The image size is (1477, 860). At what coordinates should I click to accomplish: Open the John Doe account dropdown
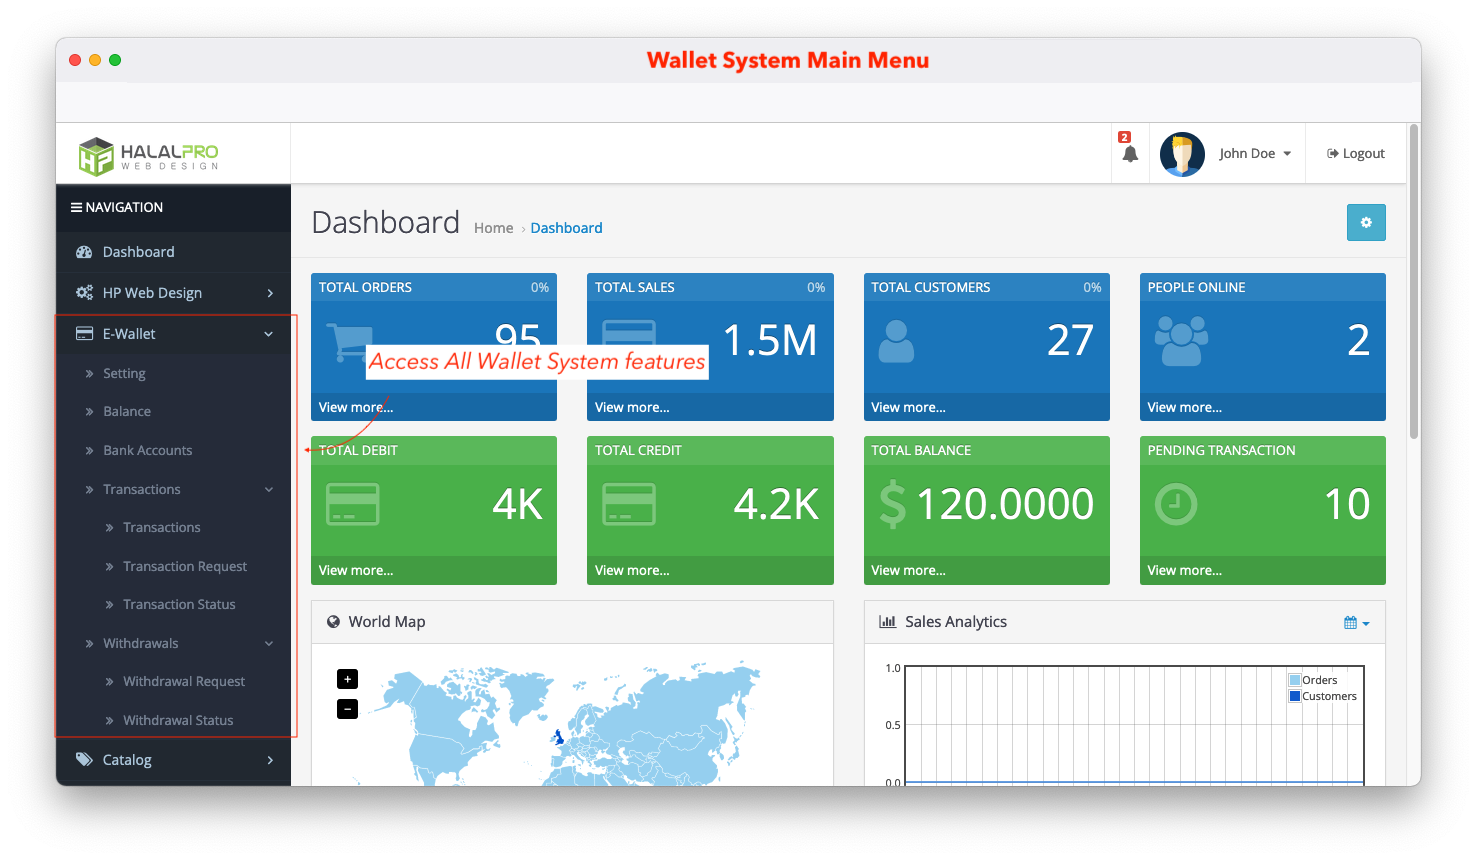[1253, 153]
